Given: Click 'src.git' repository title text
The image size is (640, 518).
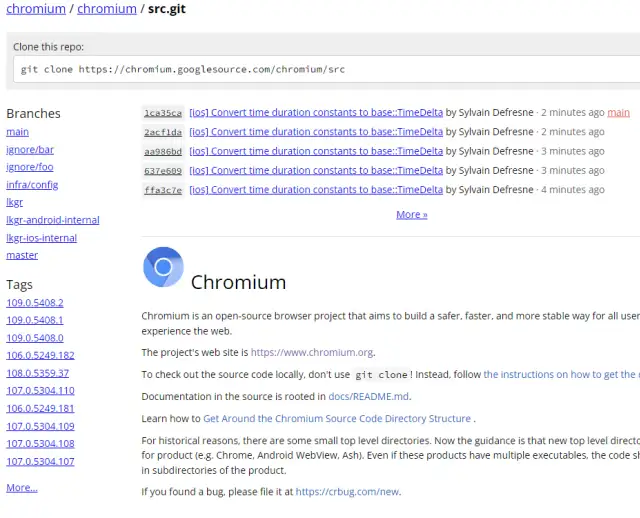Looking at the screenshot, I should click(167, 9).
